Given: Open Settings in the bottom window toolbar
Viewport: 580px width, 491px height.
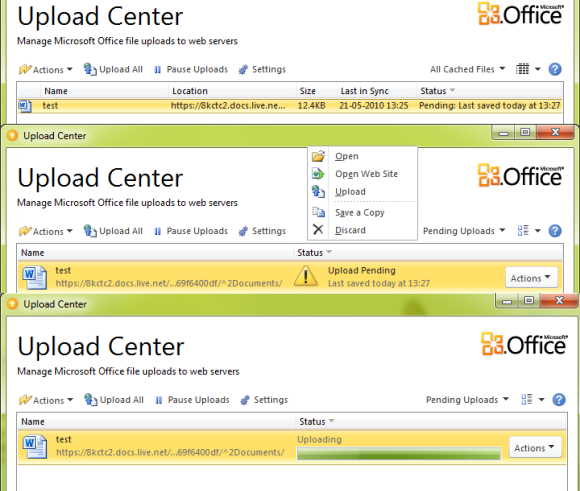Looking at the screenshot, I should click(264, 400).
